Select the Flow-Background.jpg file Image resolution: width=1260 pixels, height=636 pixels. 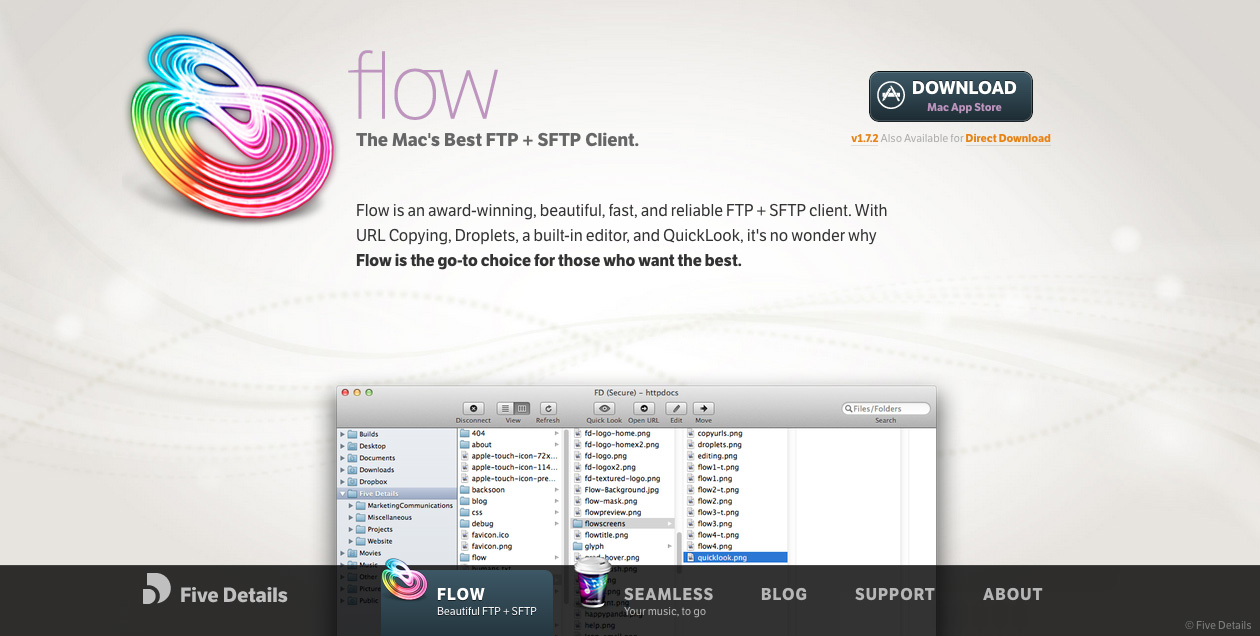(x=622, y=490)
